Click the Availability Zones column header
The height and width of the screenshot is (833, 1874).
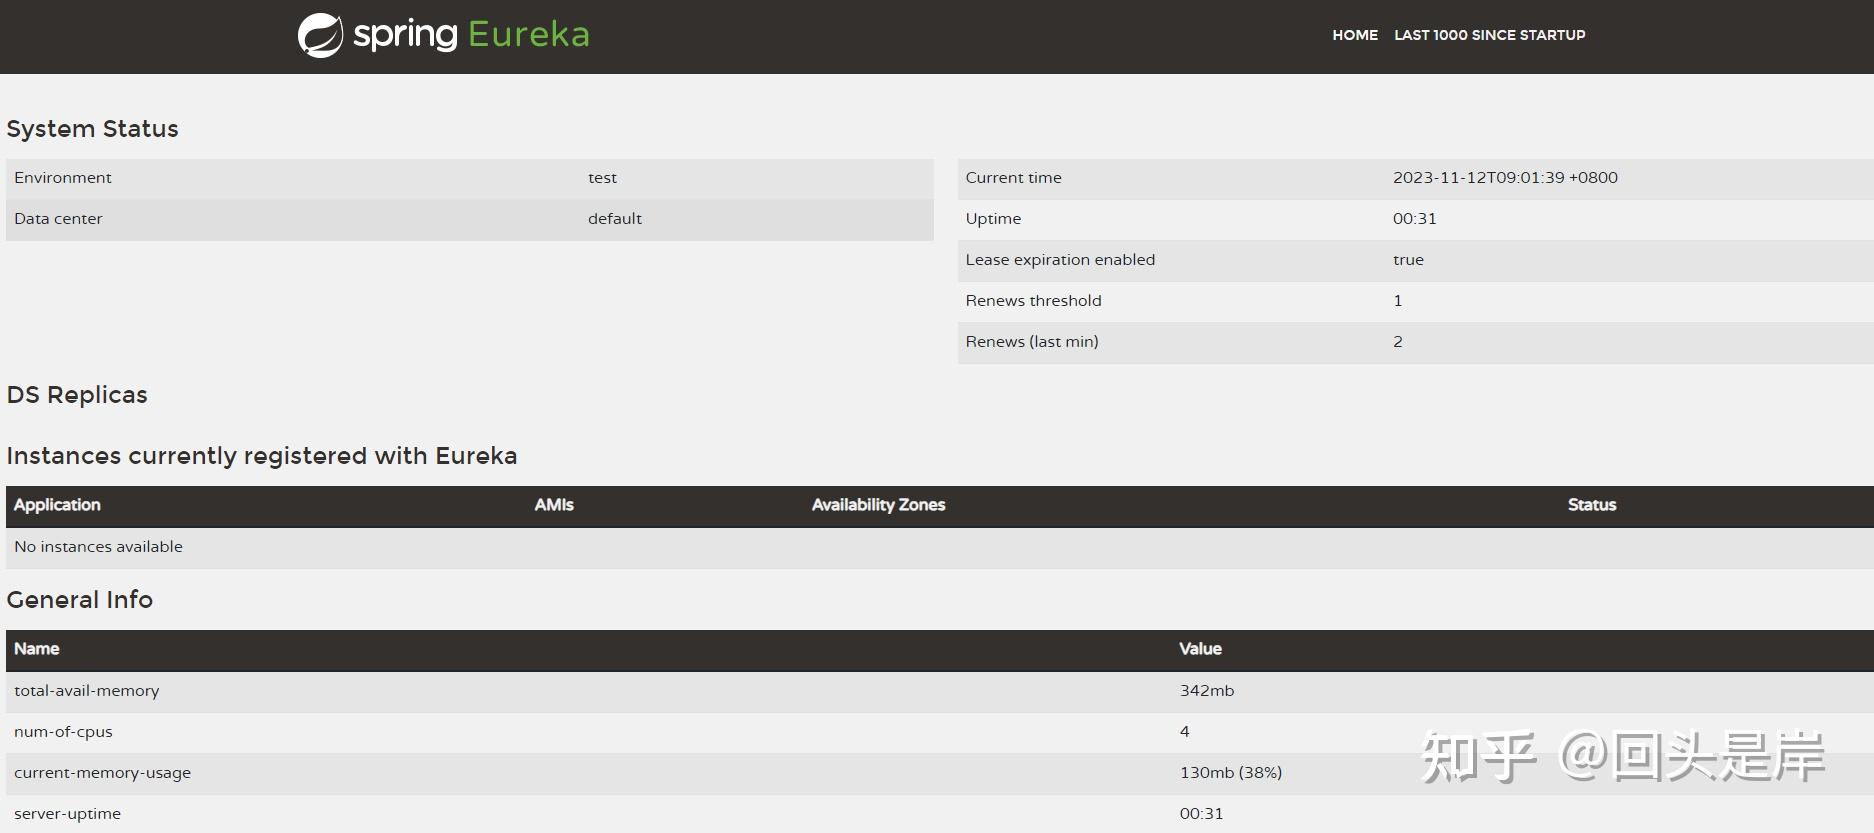(x=878, y=505)
